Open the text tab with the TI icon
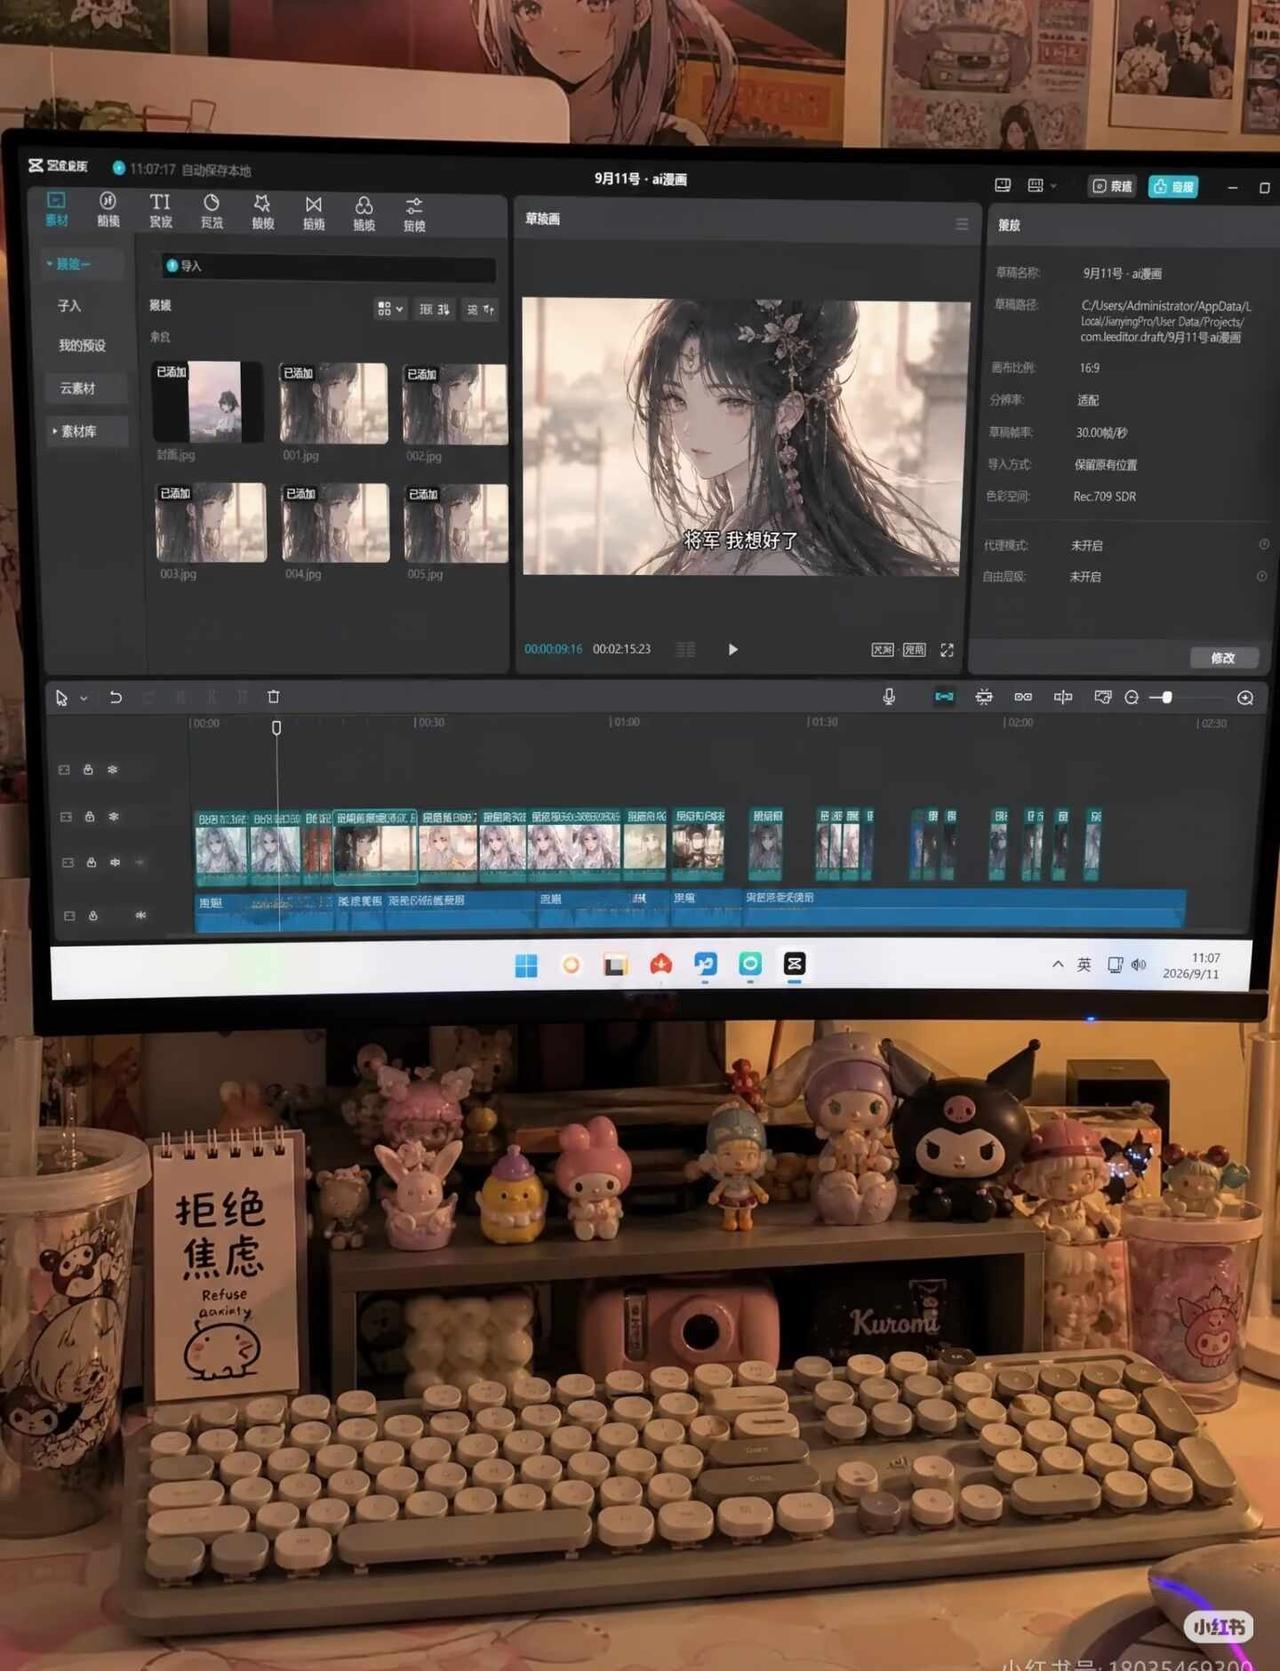 [160, 210]
